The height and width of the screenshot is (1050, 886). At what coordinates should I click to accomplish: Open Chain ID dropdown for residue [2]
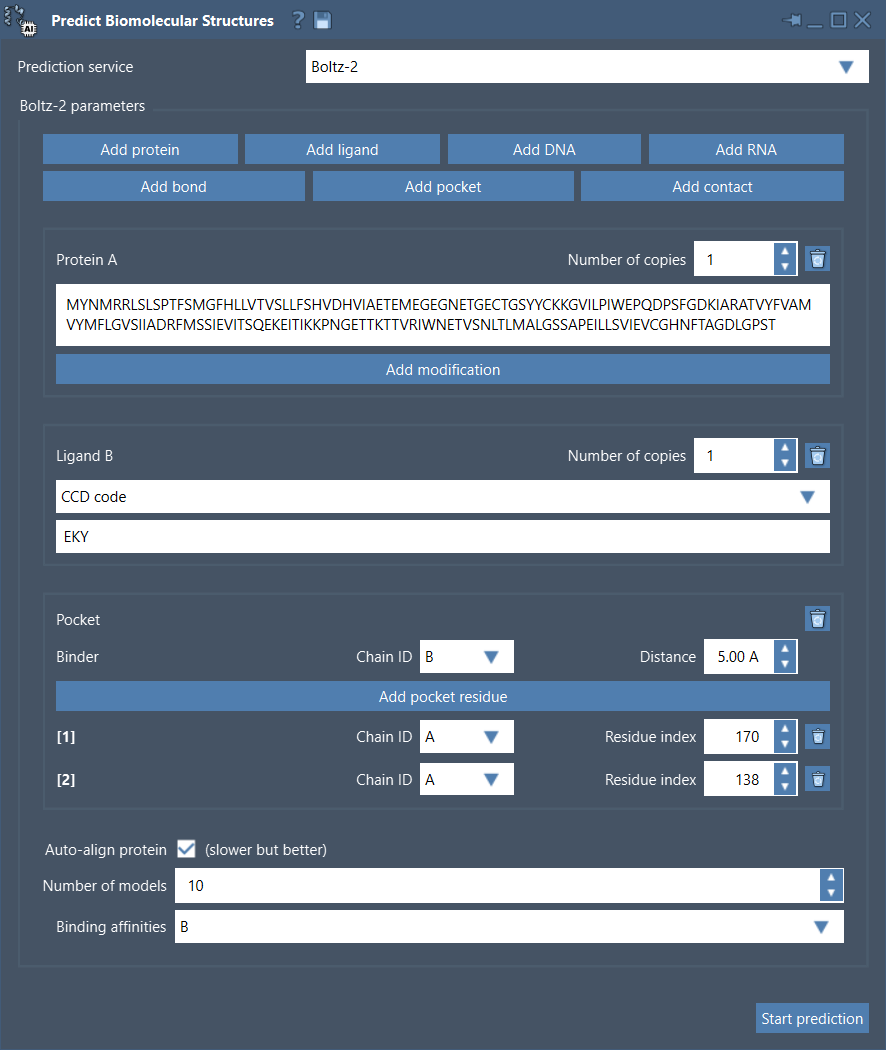point(467,779)
